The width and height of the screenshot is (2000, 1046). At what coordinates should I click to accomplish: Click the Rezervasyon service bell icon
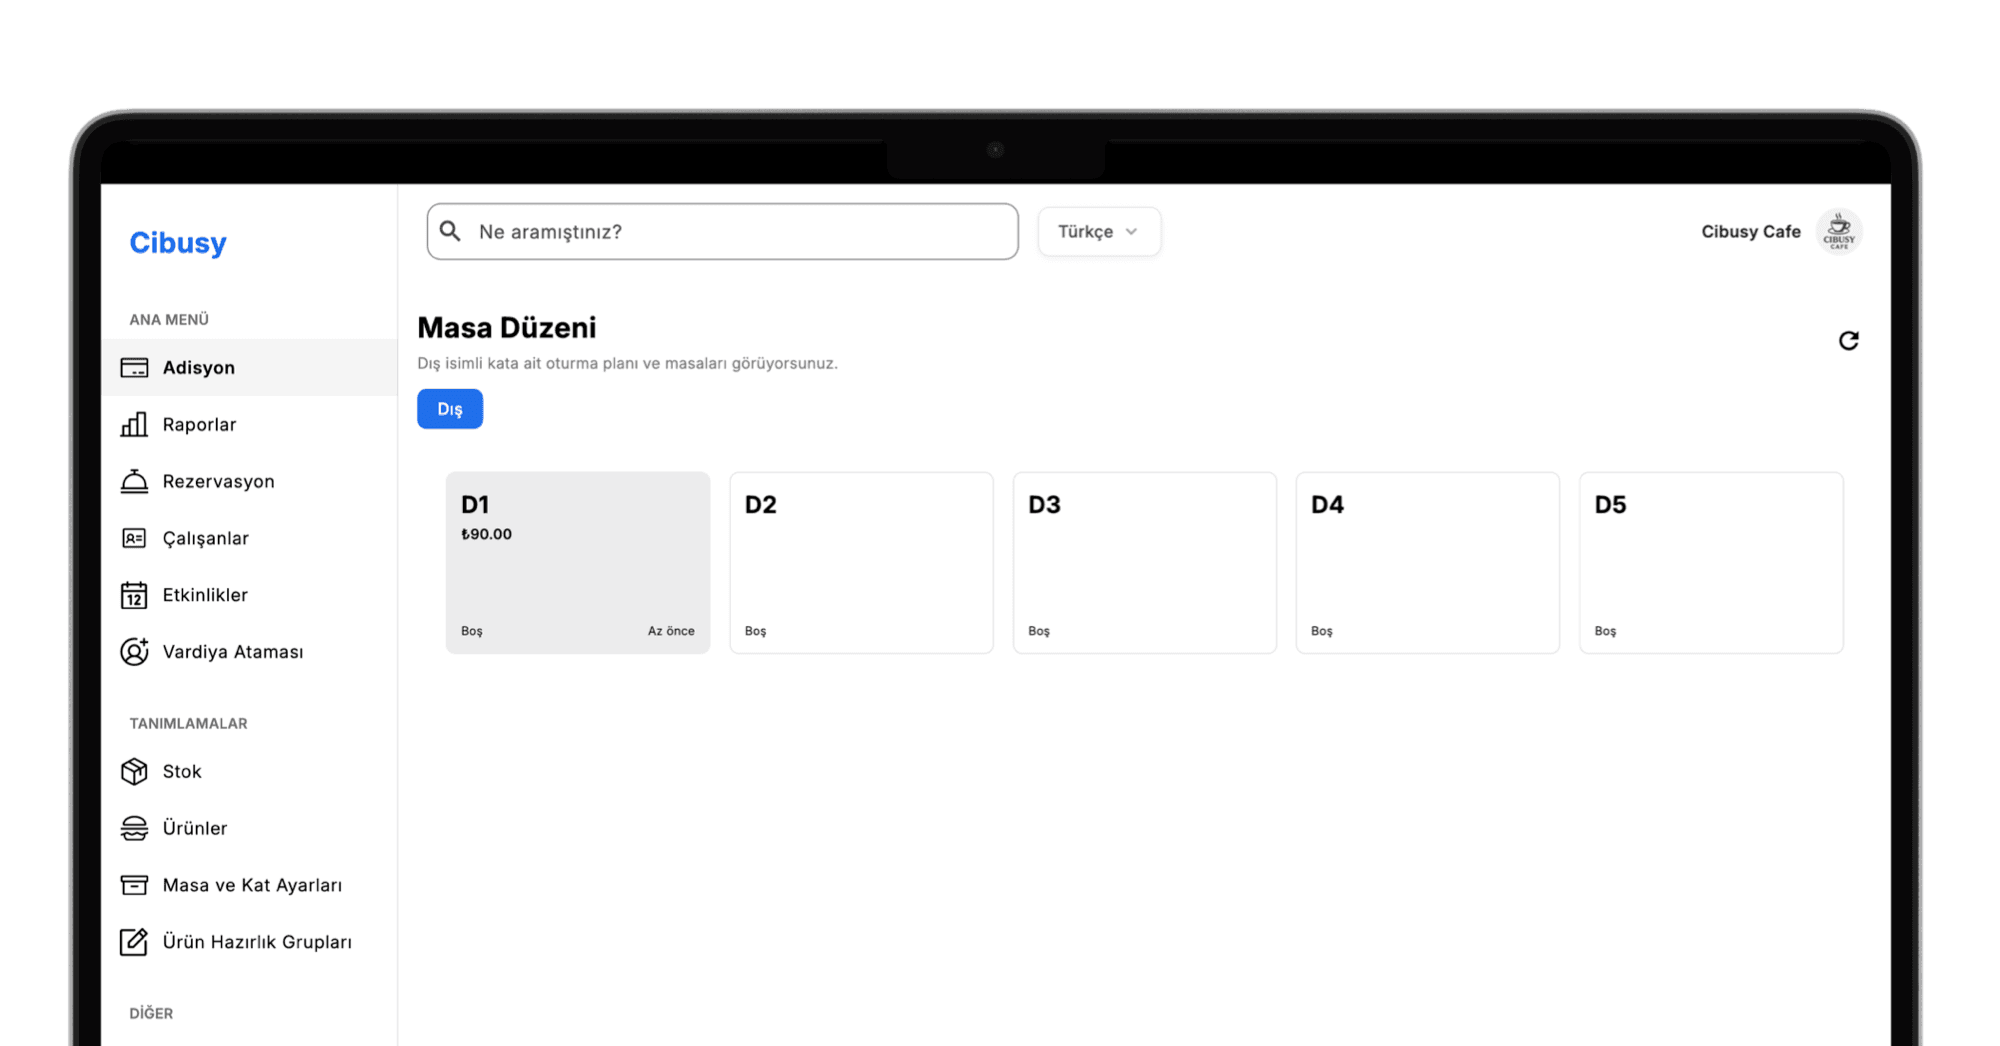[x=134, y=482]
